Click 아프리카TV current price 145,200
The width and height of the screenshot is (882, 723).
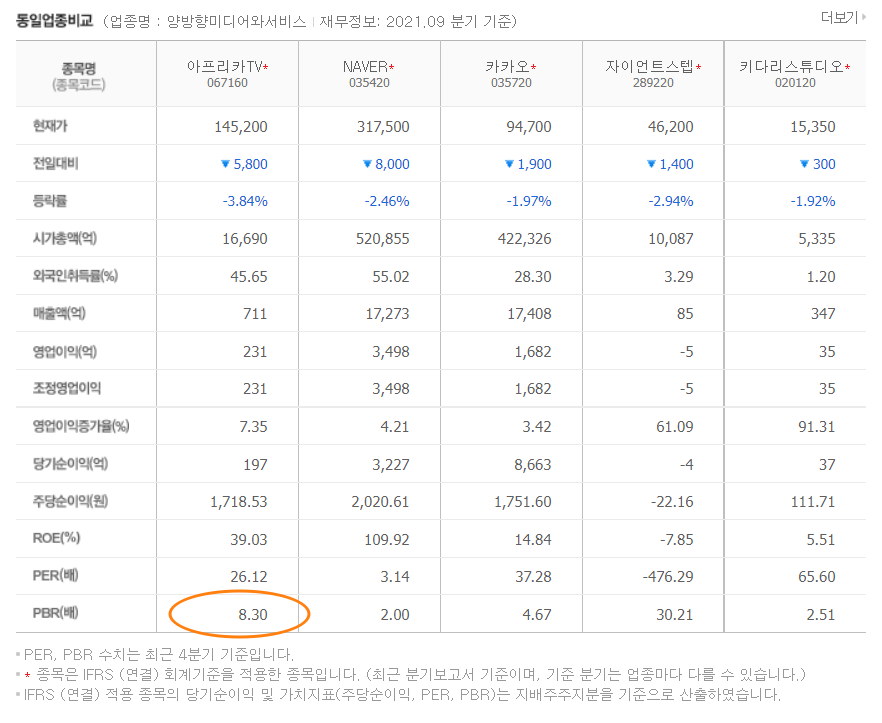pyautogui.click(x=241, y=127)
